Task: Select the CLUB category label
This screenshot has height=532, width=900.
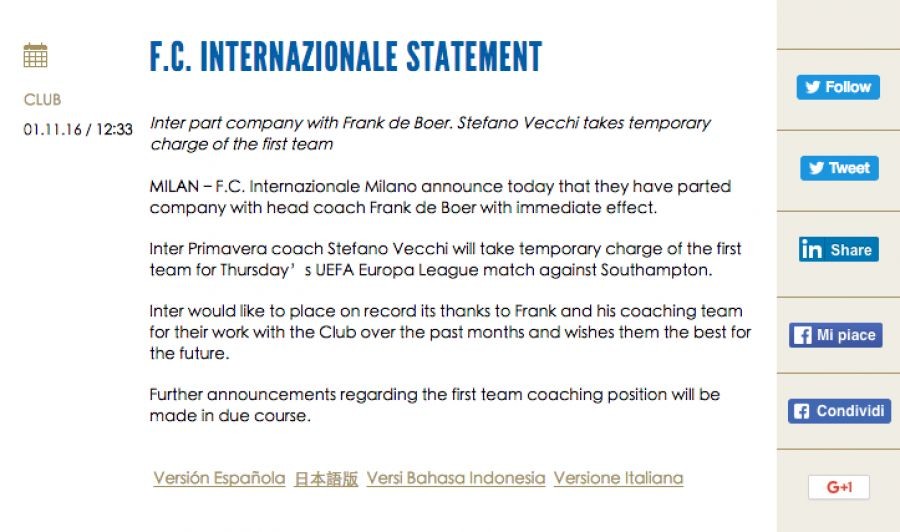Action: pos(42,100)
